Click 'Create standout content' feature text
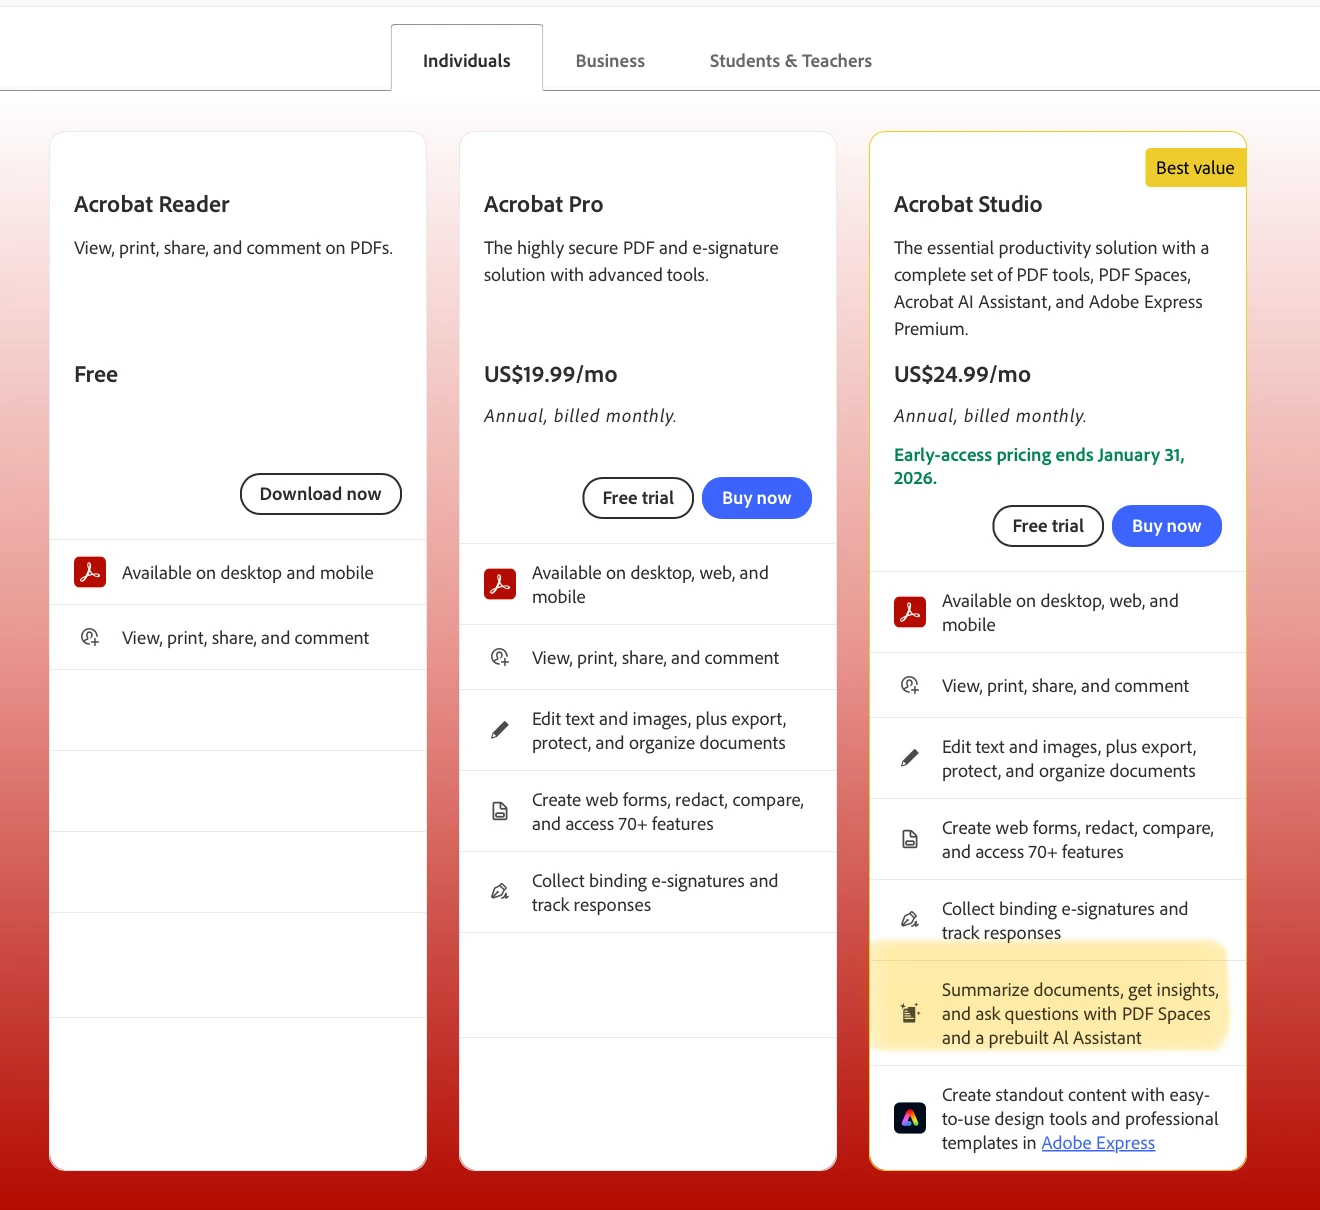The image size is (1320, 1210). tap(1080, 1119)
